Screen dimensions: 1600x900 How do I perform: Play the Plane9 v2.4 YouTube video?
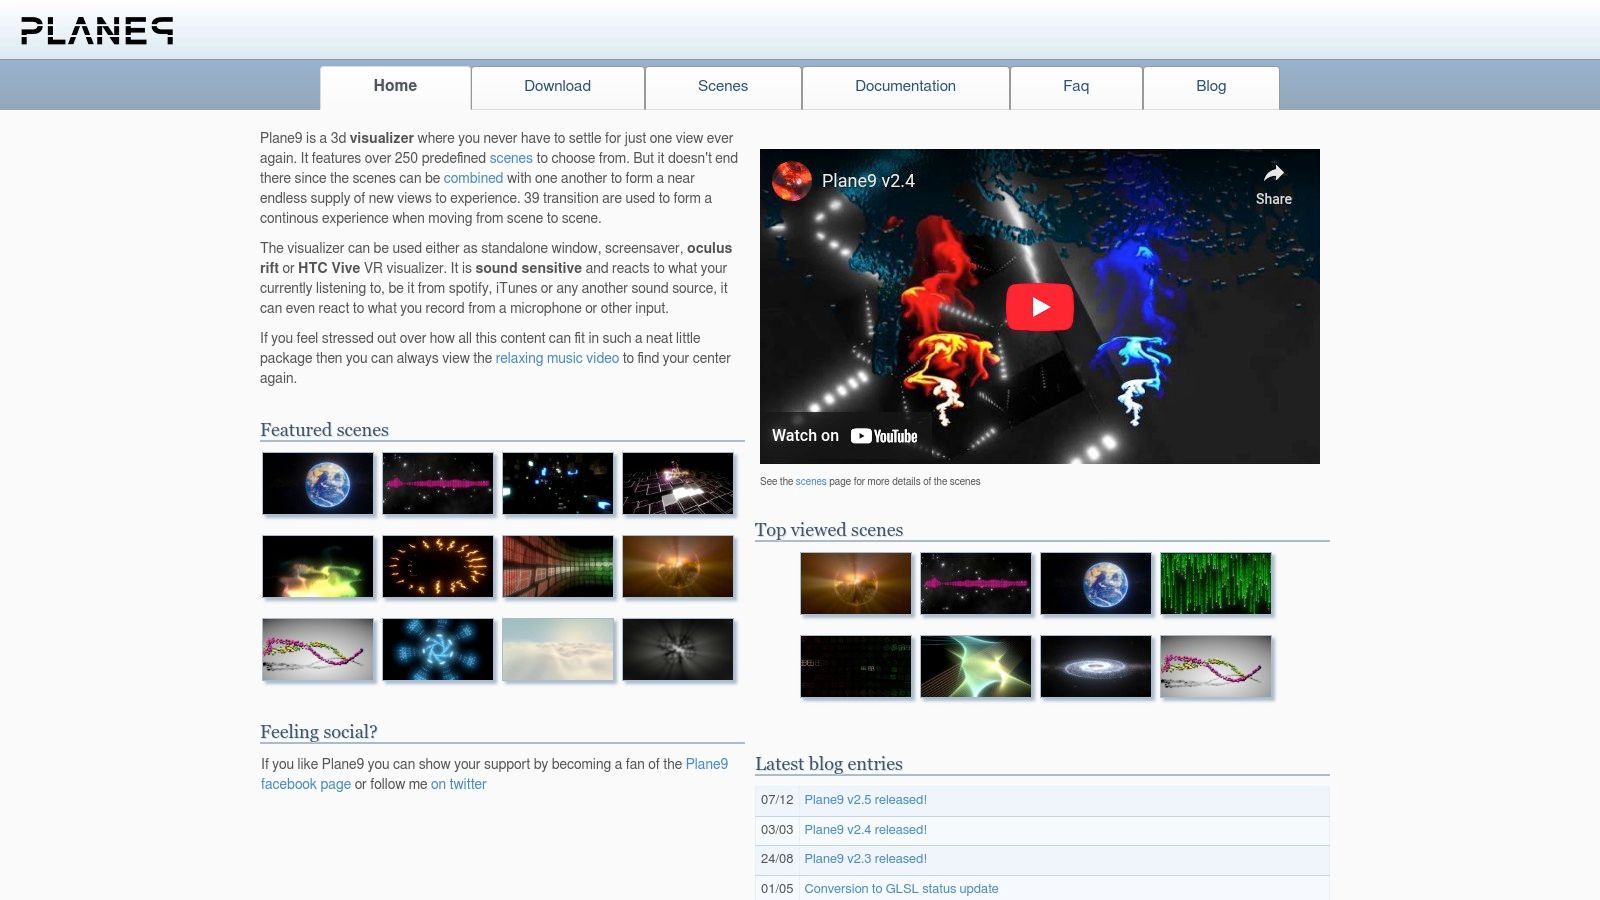pyautogui.click(x=1040, y=306)
